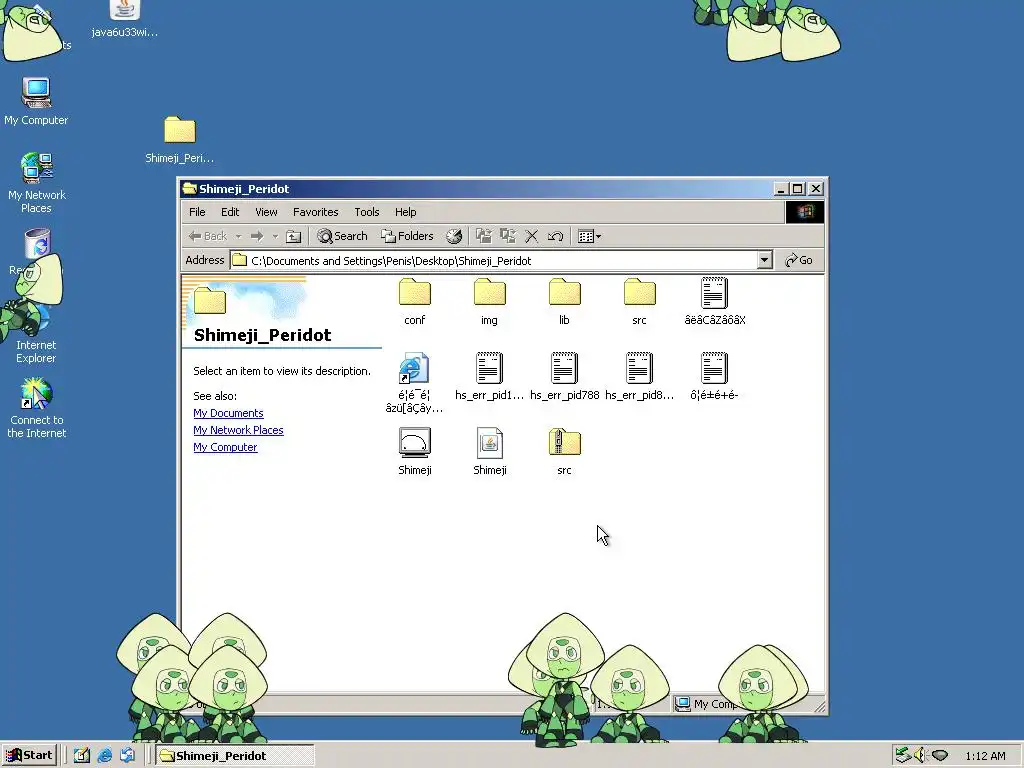Click the volume speaker tray icon
The image size is (1024, 768).
[921, 756]
